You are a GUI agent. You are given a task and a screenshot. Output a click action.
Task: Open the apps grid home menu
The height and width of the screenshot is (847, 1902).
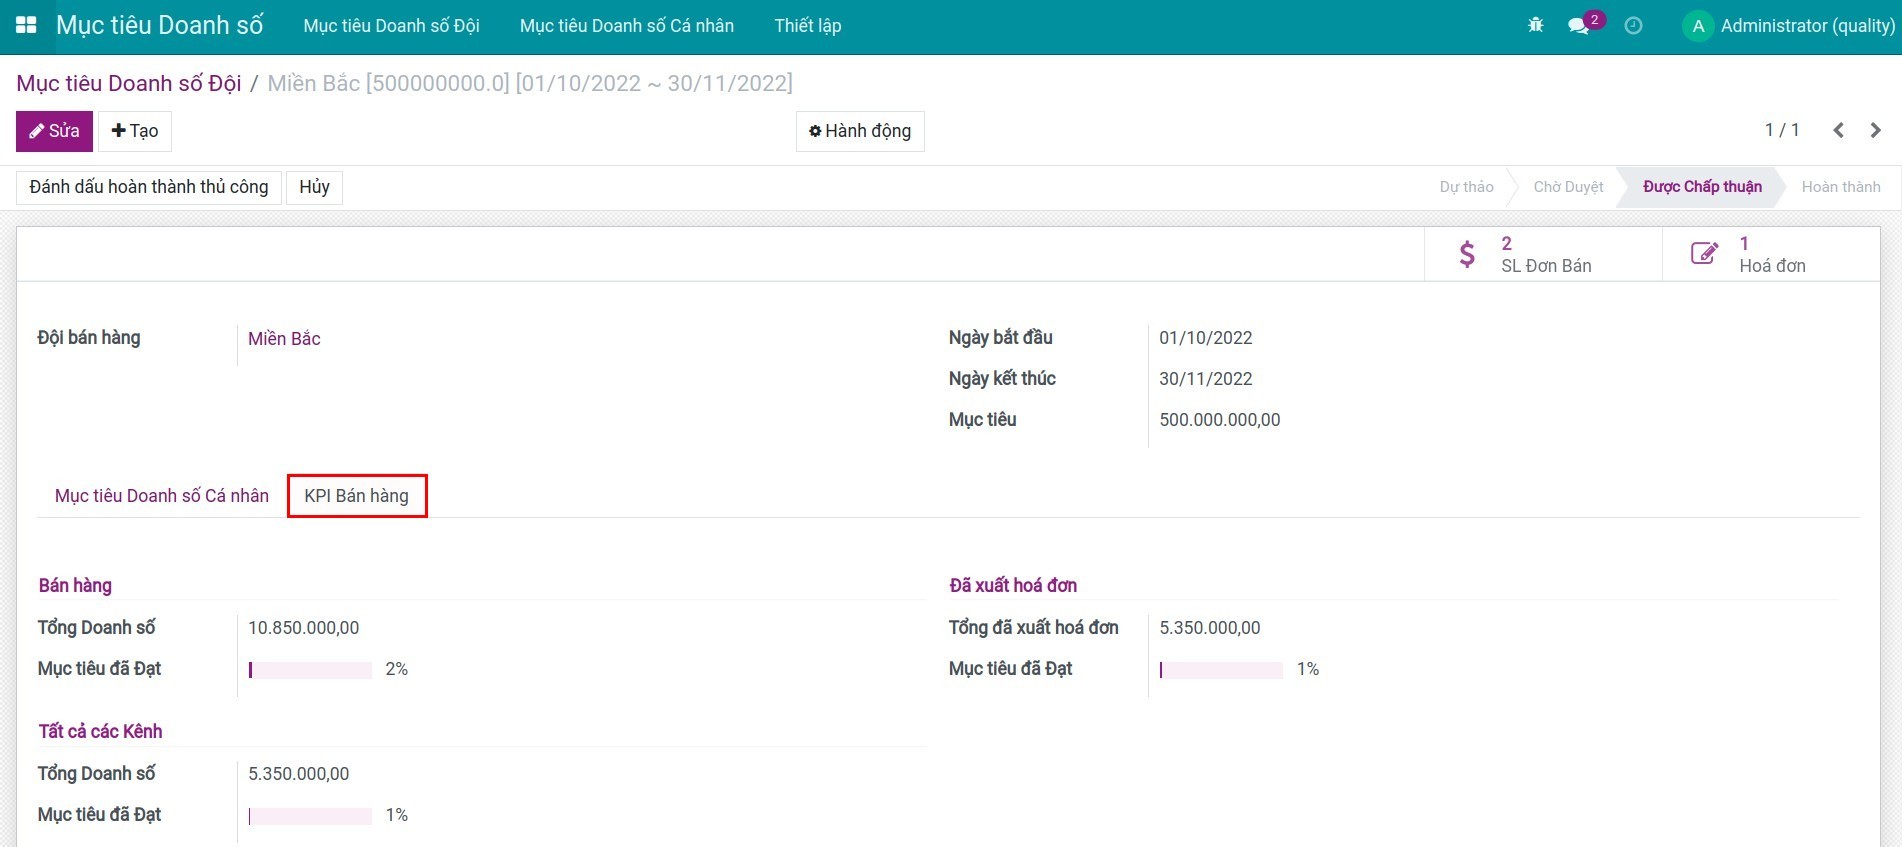[x=26, y=26]
